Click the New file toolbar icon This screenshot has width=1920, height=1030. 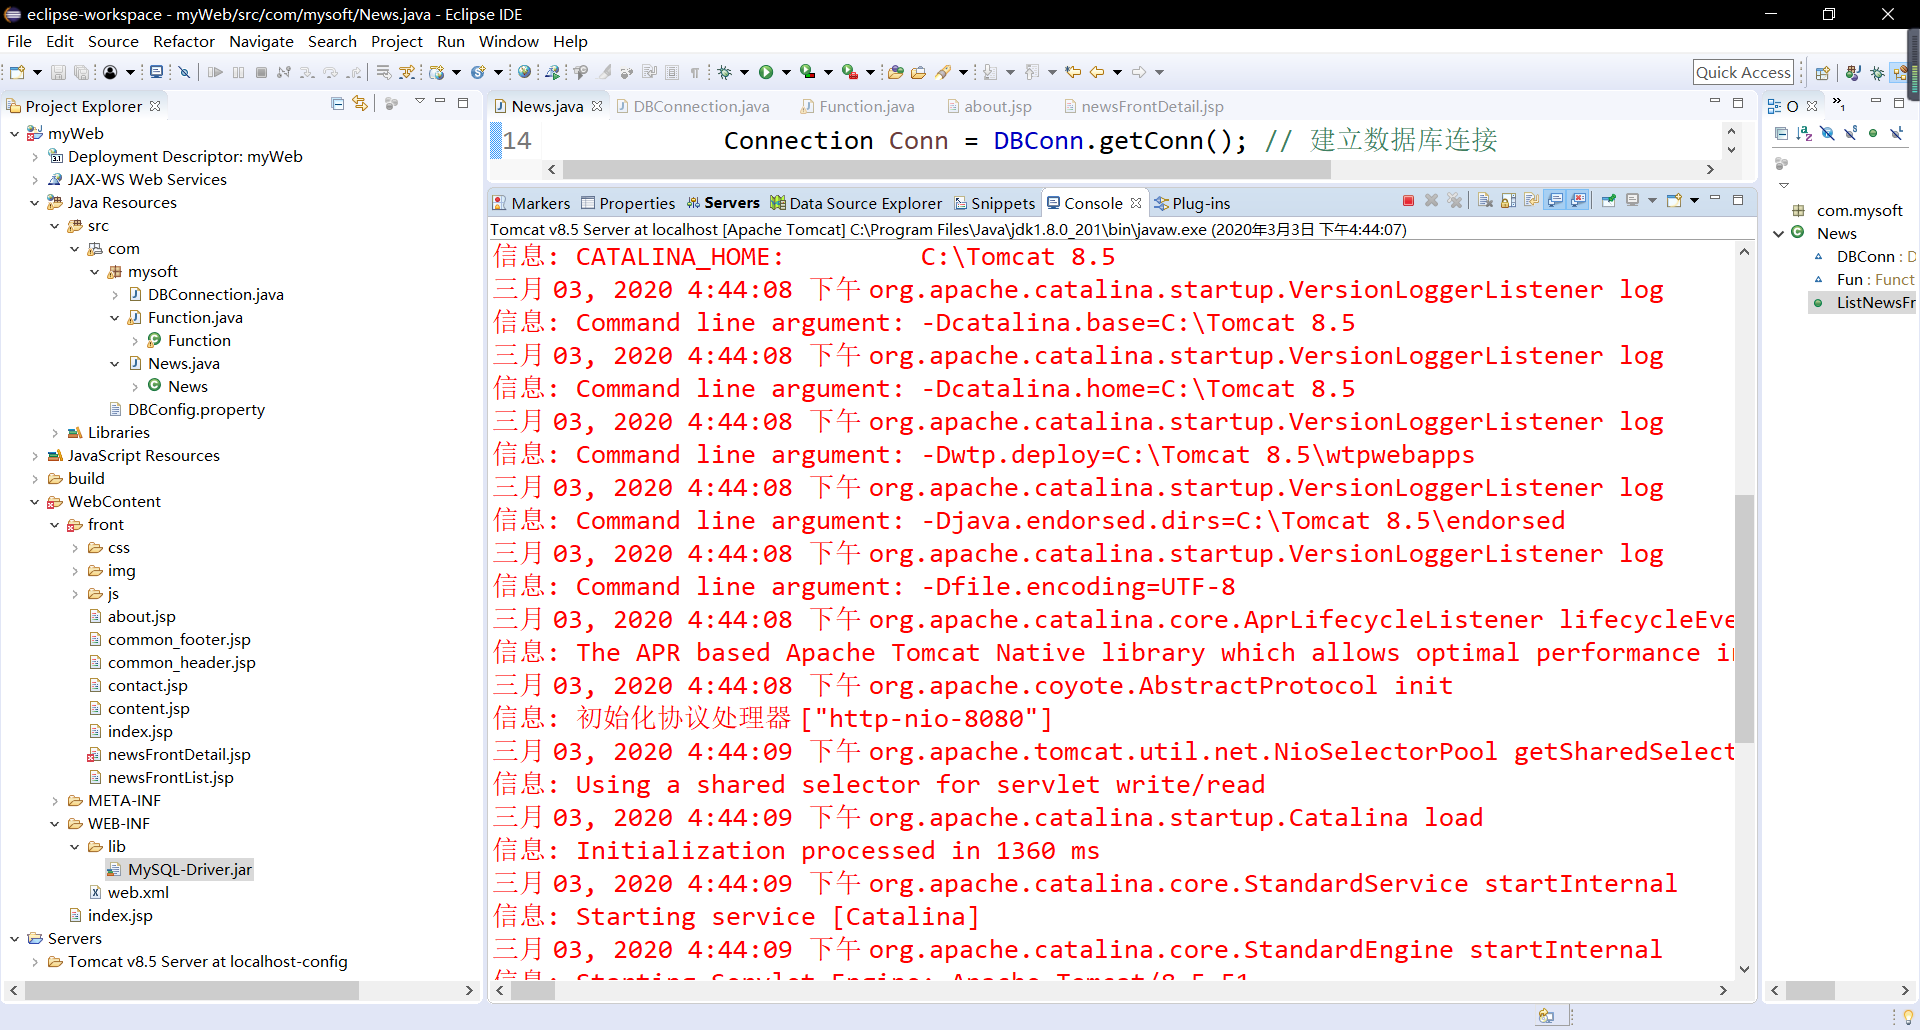(x=17, y=72)
